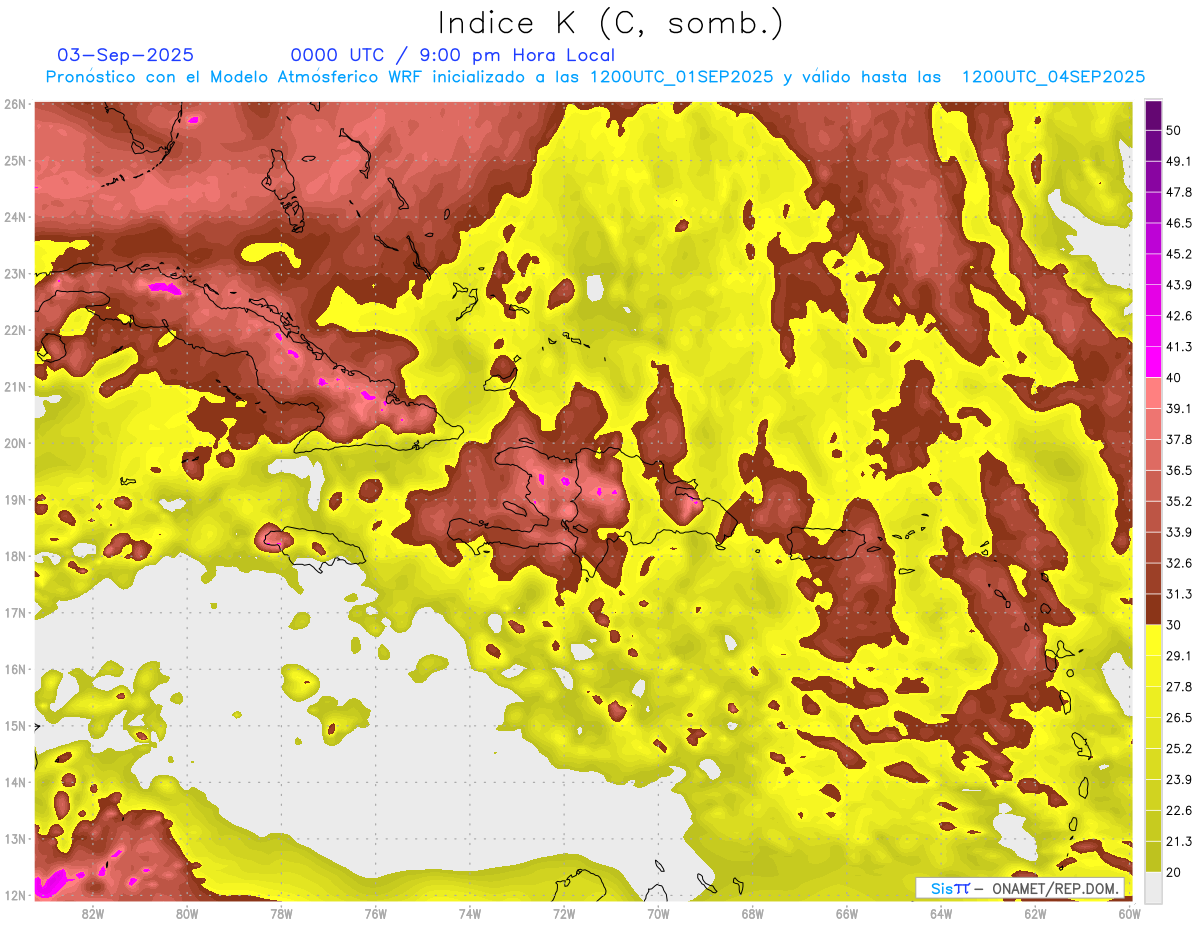Screen dimensions: 1200x927
Task: Click the colorbar value '30'
Action: [x=1173, y=625]
